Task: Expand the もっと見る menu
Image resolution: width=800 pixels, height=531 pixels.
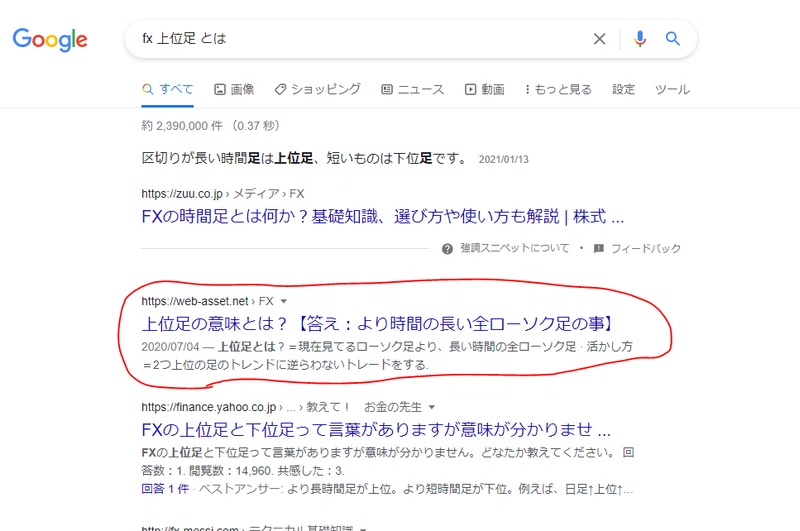Action: 559,89
